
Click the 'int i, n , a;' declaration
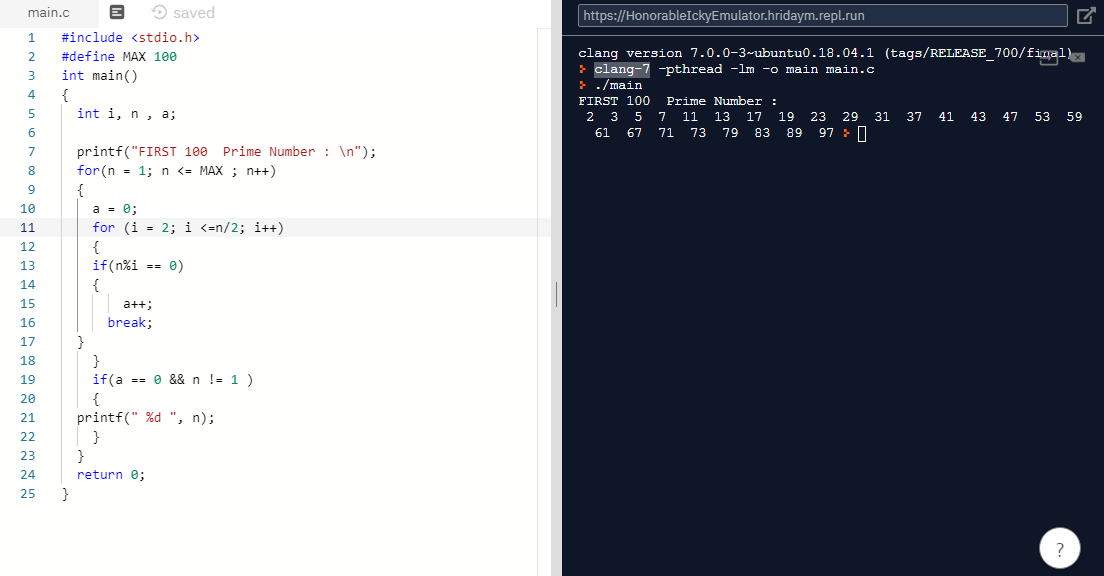pyautogui.click(x=126, y=113)
